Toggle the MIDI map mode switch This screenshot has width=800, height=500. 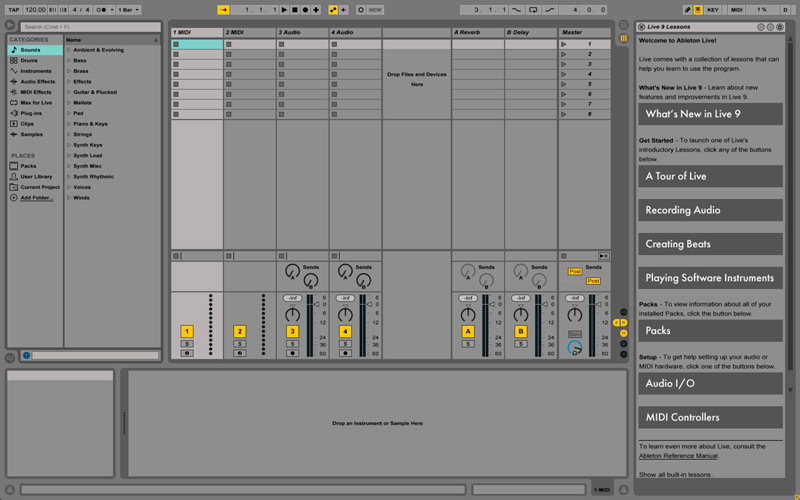(736, 10)
